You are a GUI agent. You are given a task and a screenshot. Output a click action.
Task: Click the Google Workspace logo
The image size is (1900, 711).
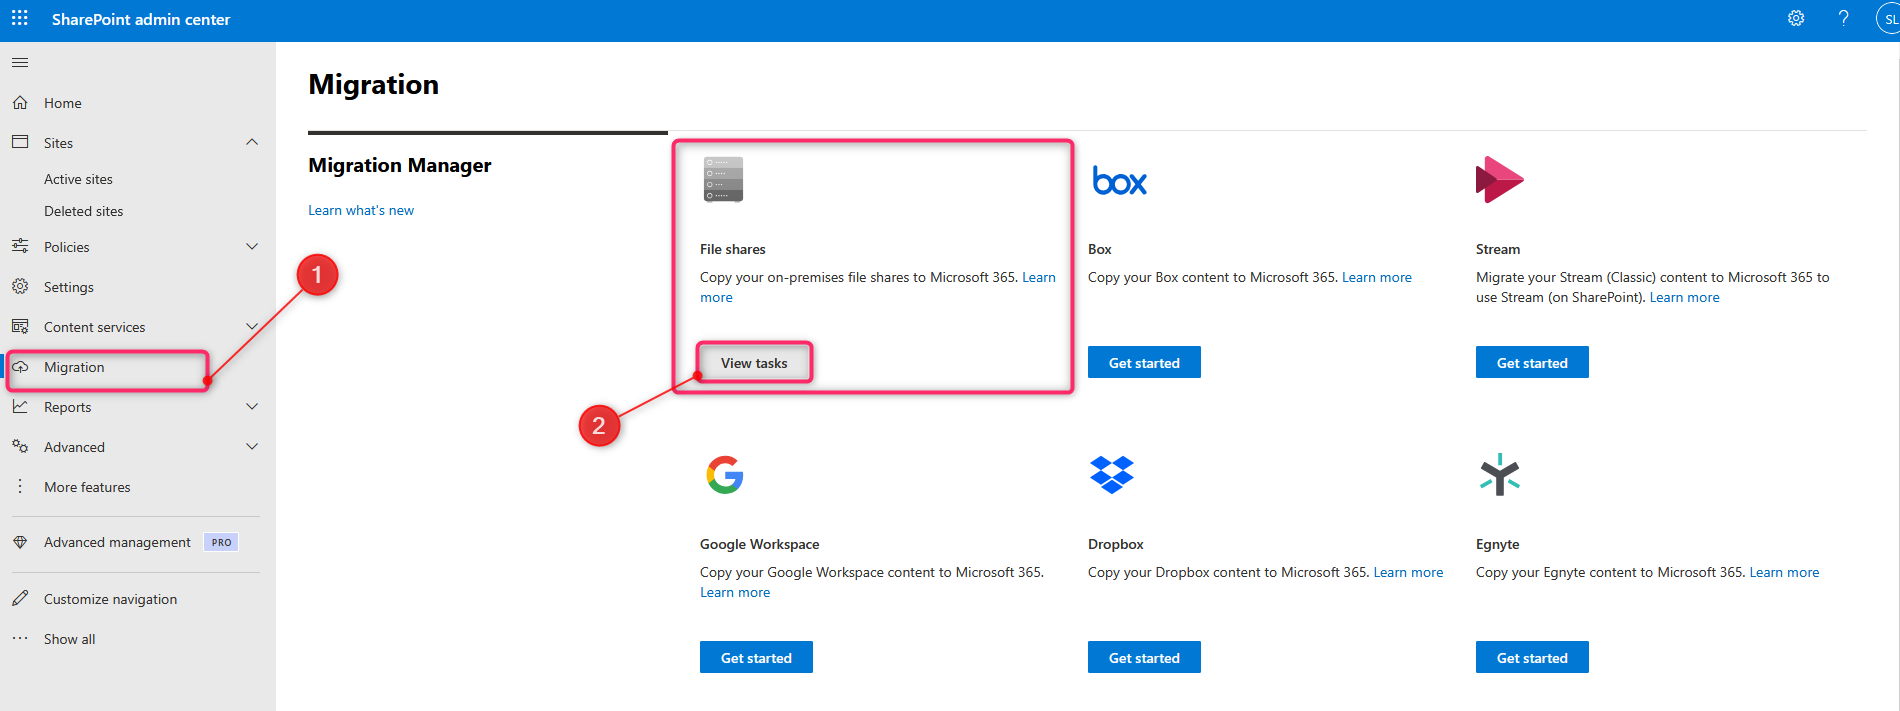click(x=725, y=475)
